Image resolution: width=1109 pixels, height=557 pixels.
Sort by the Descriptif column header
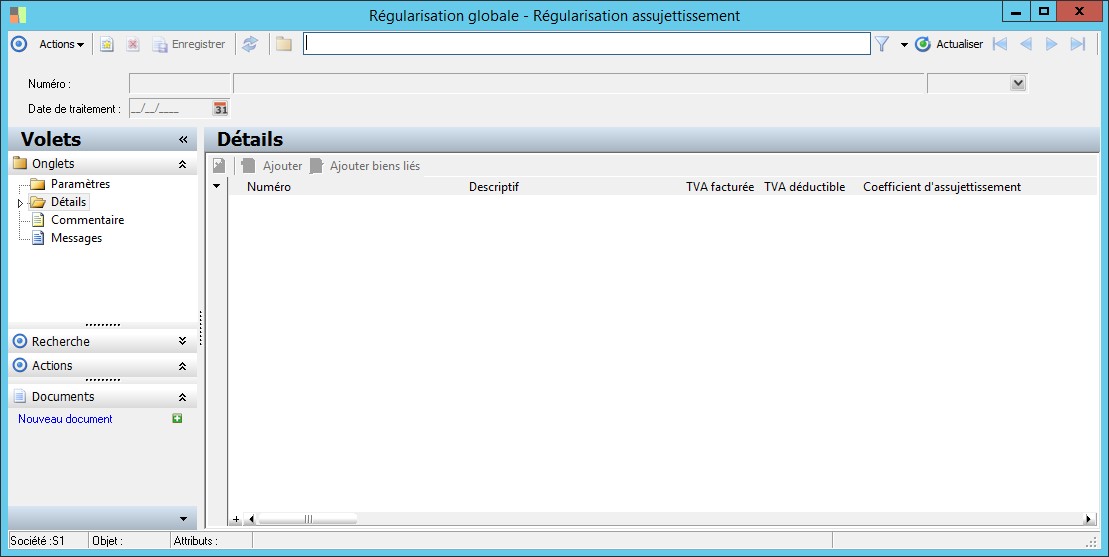pos(494,187)
